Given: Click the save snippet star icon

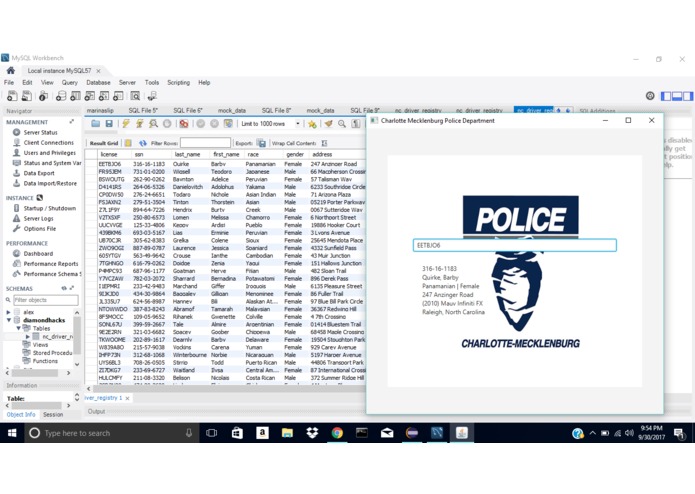Looking at the screenshot, I should click(312, 124).
